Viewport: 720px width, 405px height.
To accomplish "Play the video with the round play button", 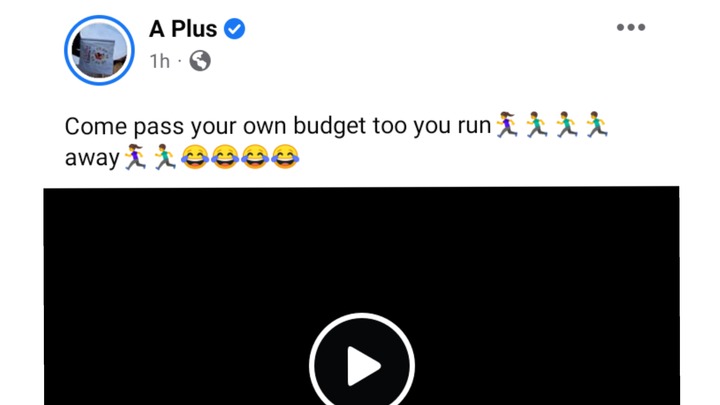I will tap(362, 364).
